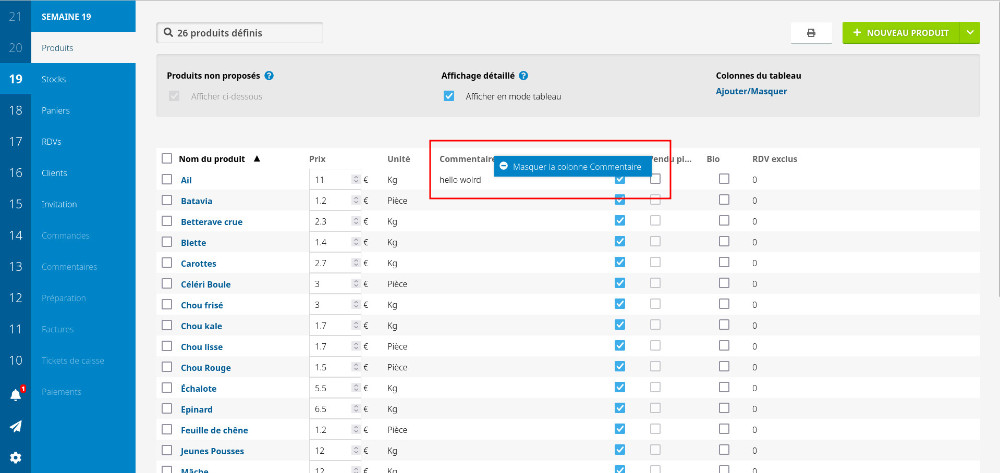This screenshot has width=1000, height=473.
Task: Click help icon beside Affichage détaillé
Action: (x=524, y=75)
